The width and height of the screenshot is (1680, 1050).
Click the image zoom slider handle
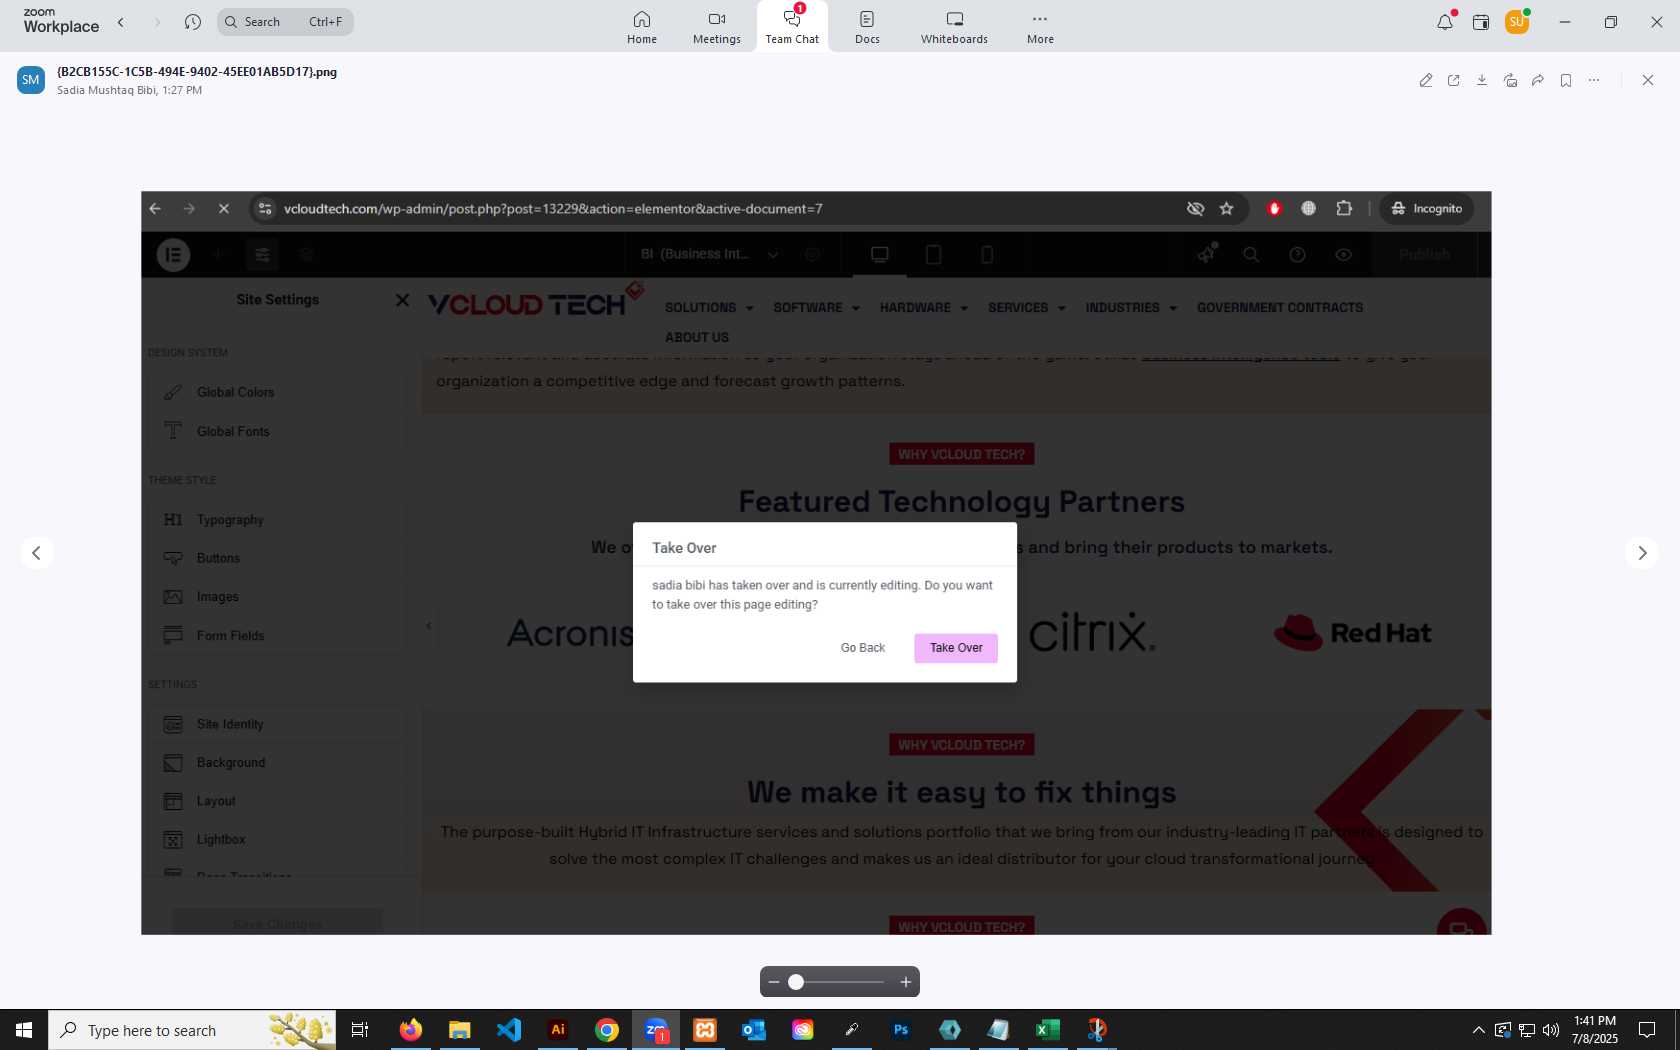(x=796, y=982)
